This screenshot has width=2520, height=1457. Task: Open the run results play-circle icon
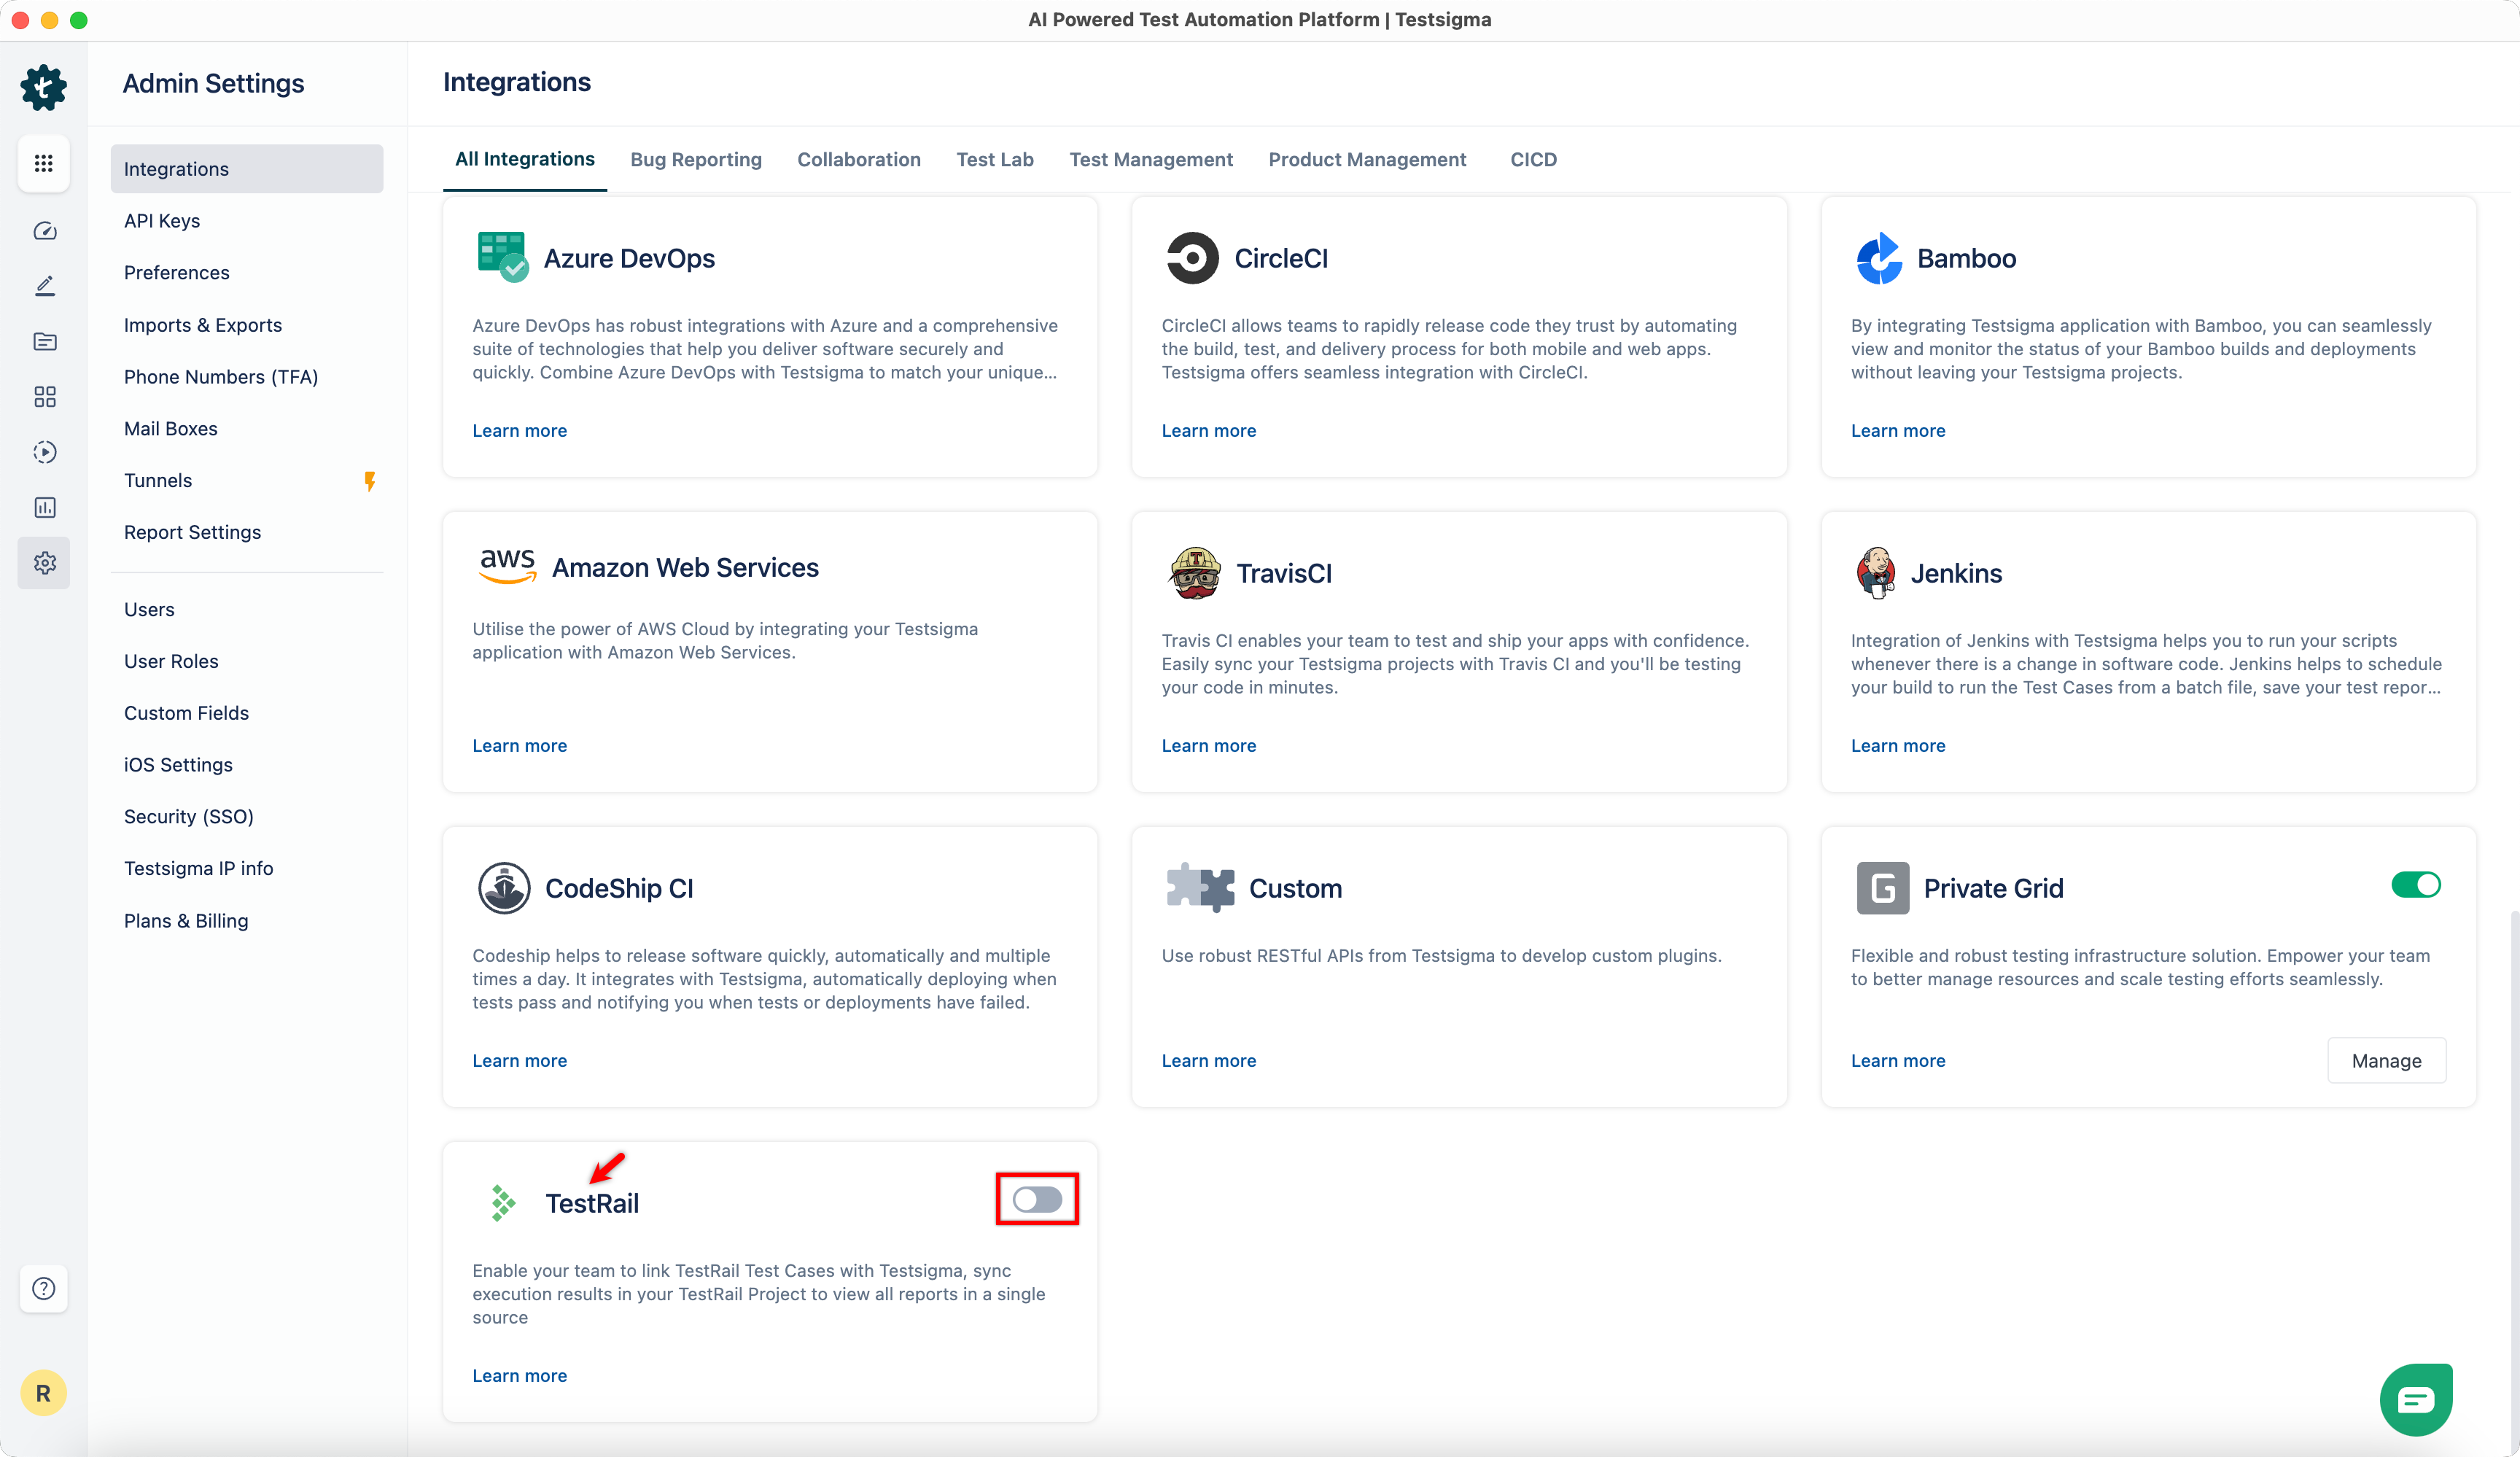click(44, 452)
